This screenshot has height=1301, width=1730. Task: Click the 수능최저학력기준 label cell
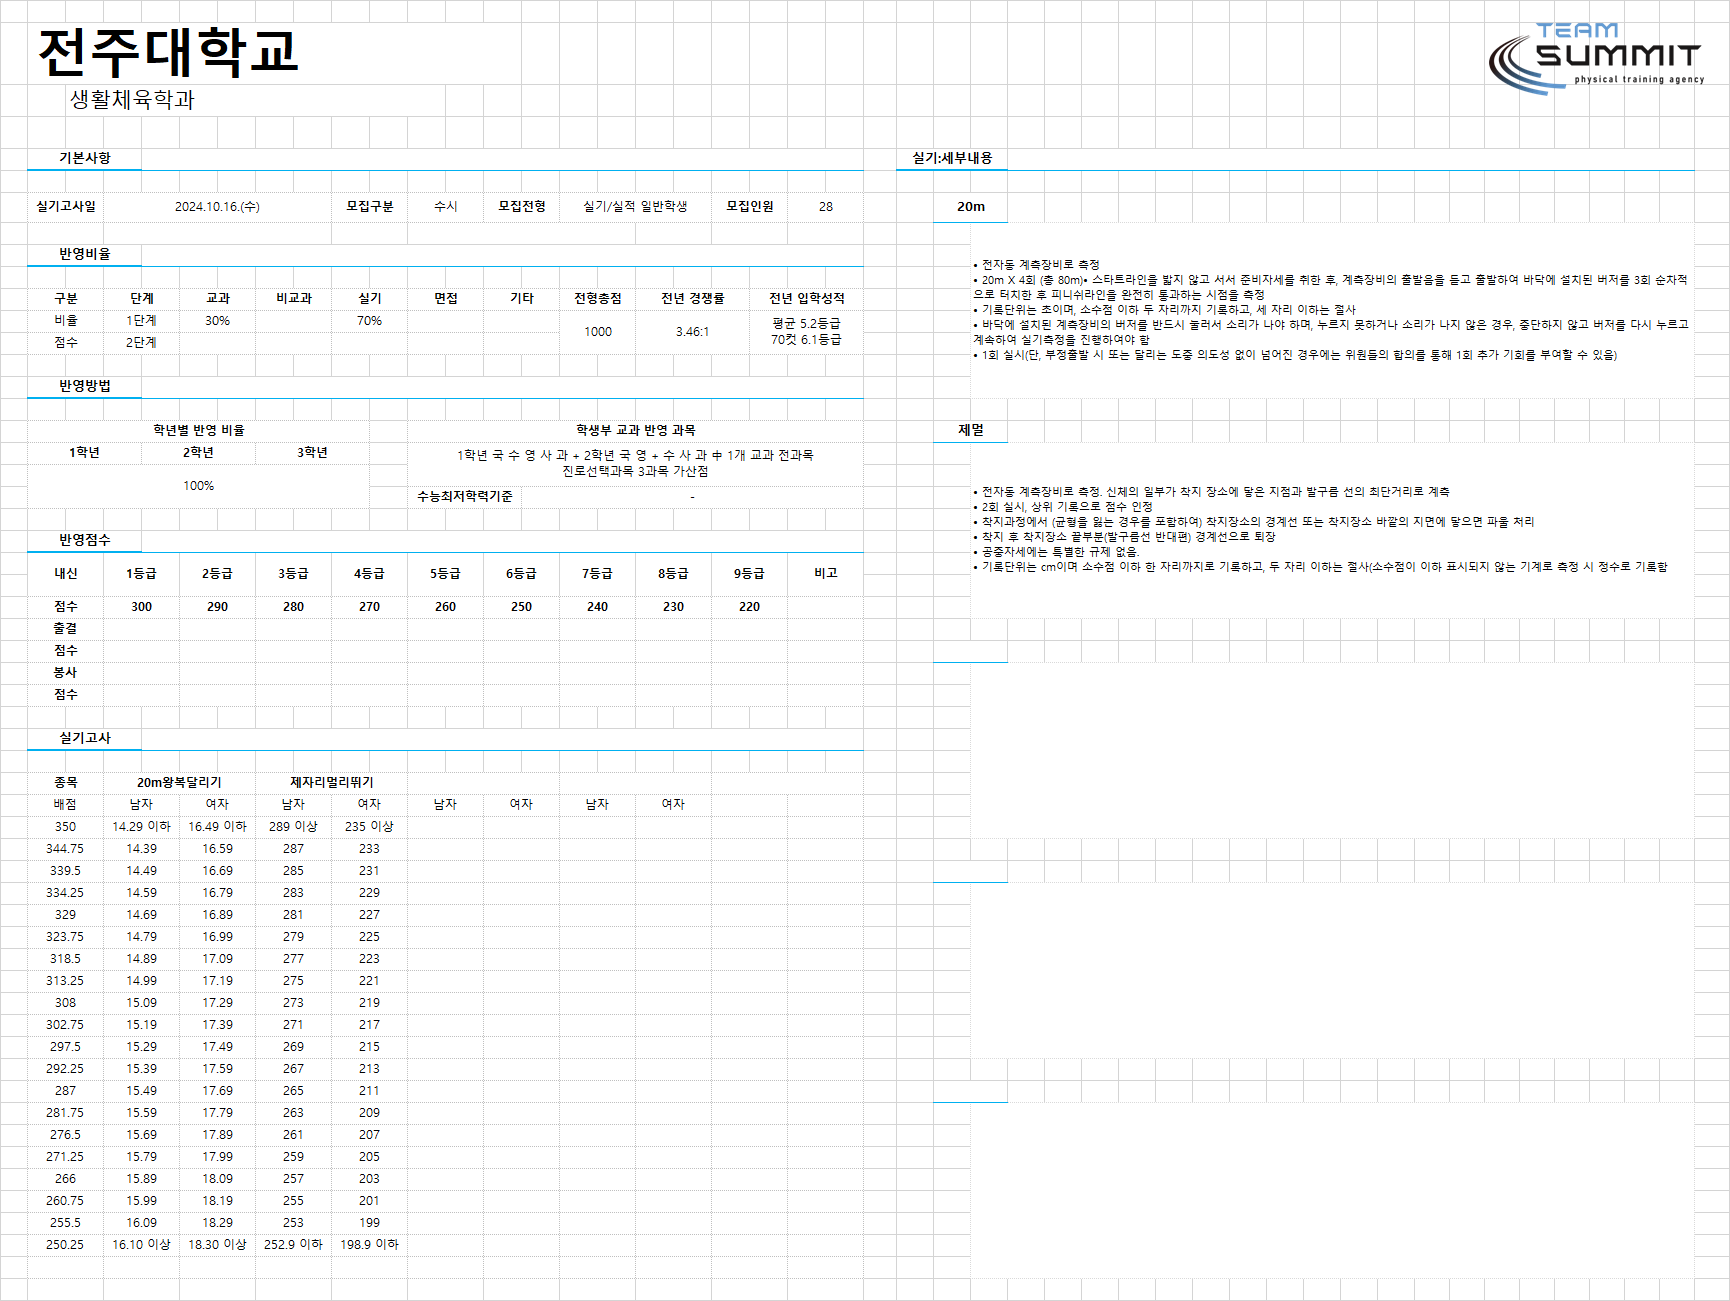point(465,497)
